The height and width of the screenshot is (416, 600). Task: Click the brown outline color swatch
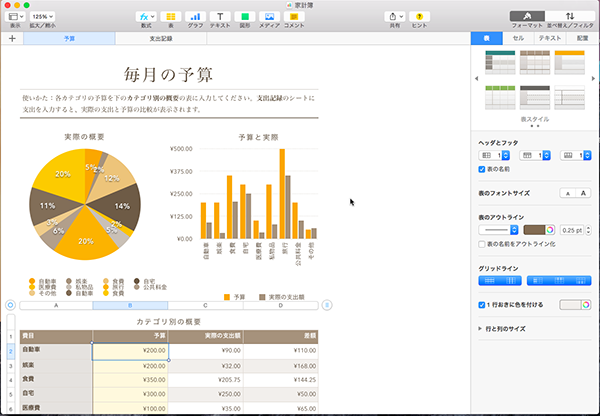[534, 230]
